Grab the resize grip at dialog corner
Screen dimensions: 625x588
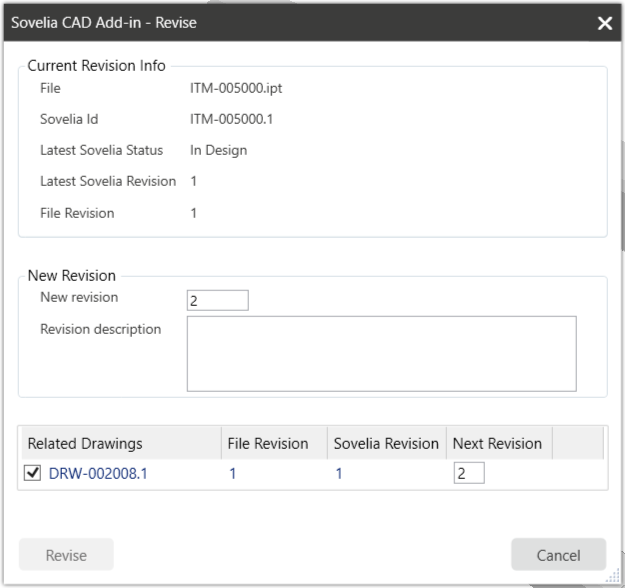pyautogui.click(x=613, y=577)
